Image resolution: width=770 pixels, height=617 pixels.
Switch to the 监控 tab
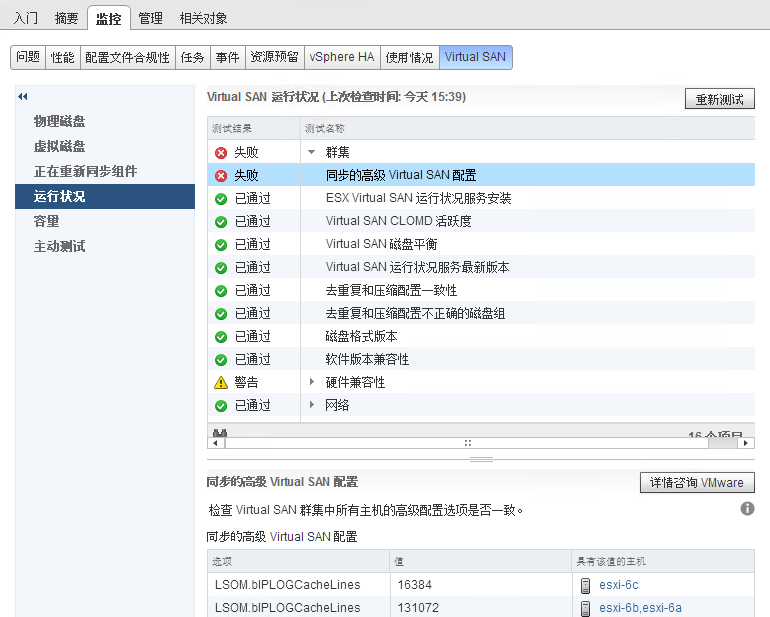pos(109,19)
